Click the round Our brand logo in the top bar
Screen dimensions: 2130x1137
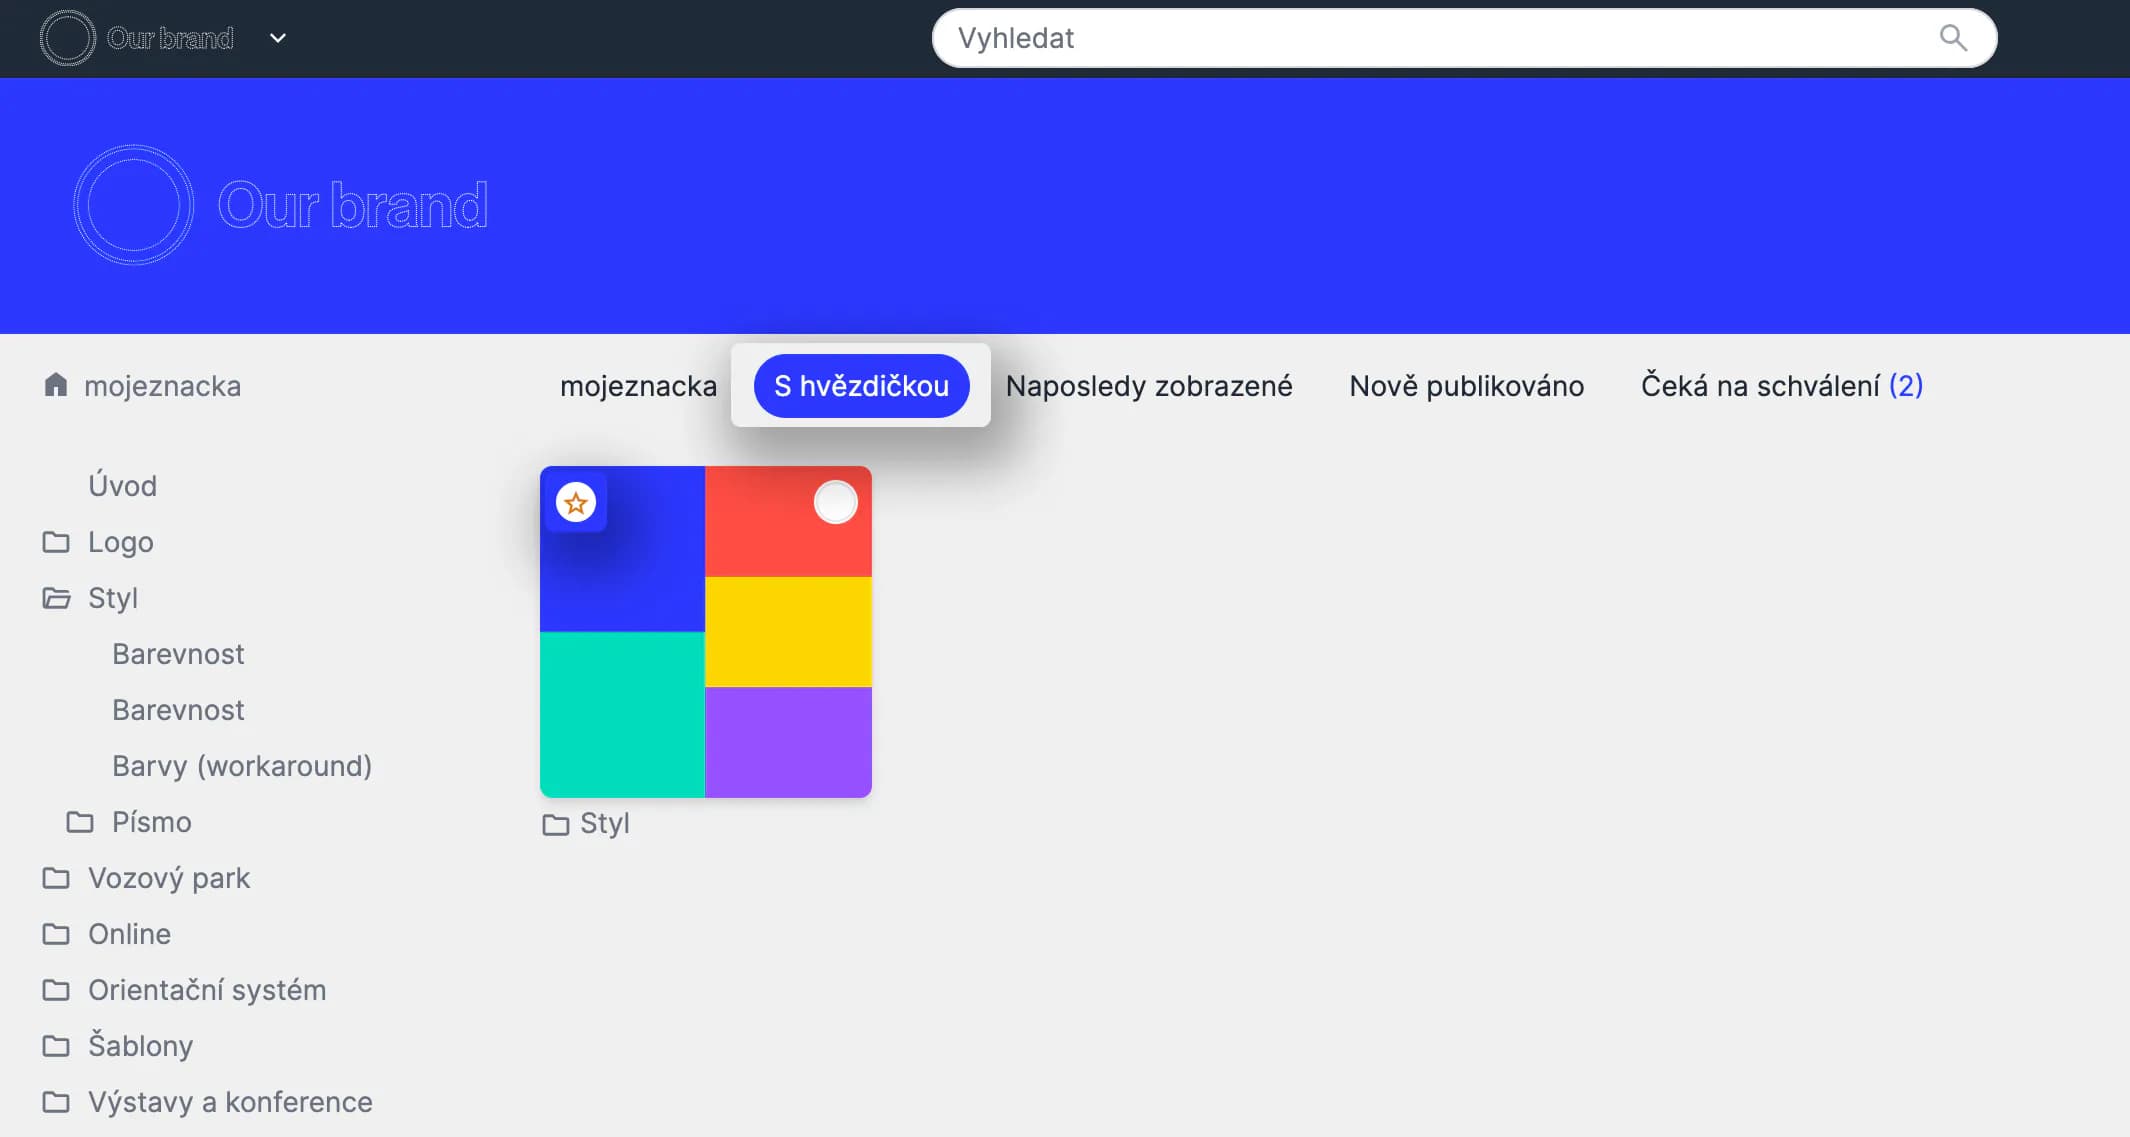pyautogui.click(x=67, y=38)
